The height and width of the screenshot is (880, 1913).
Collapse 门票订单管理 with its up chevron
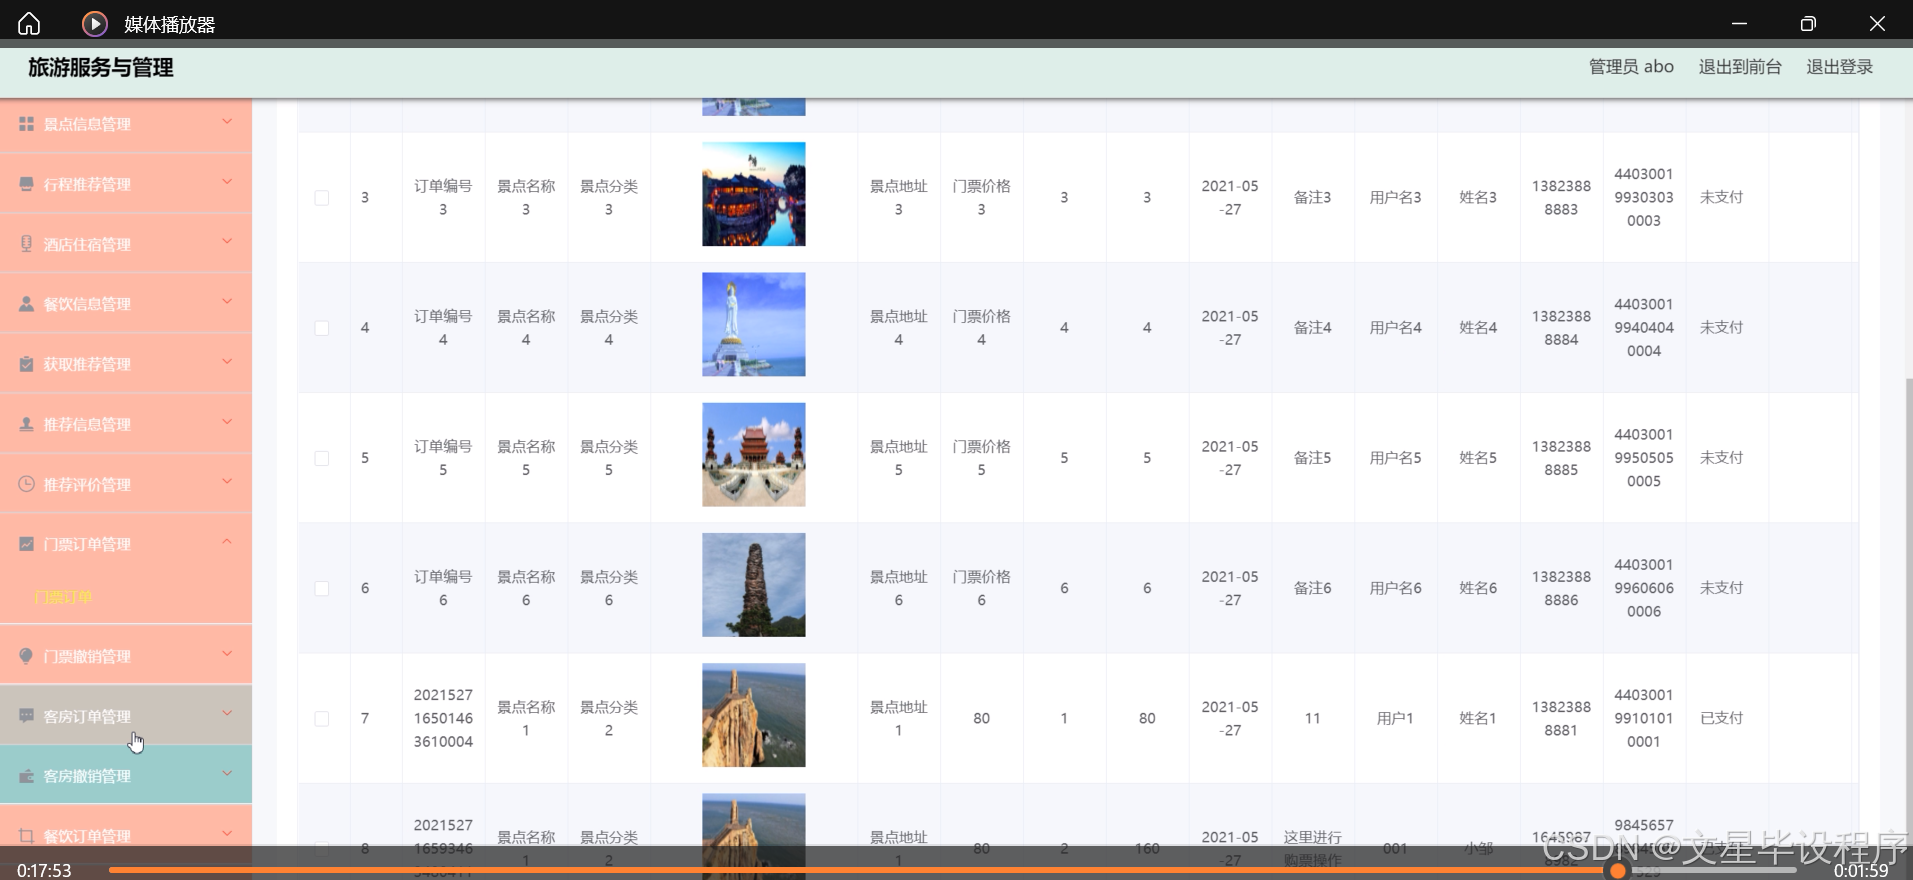227,542
